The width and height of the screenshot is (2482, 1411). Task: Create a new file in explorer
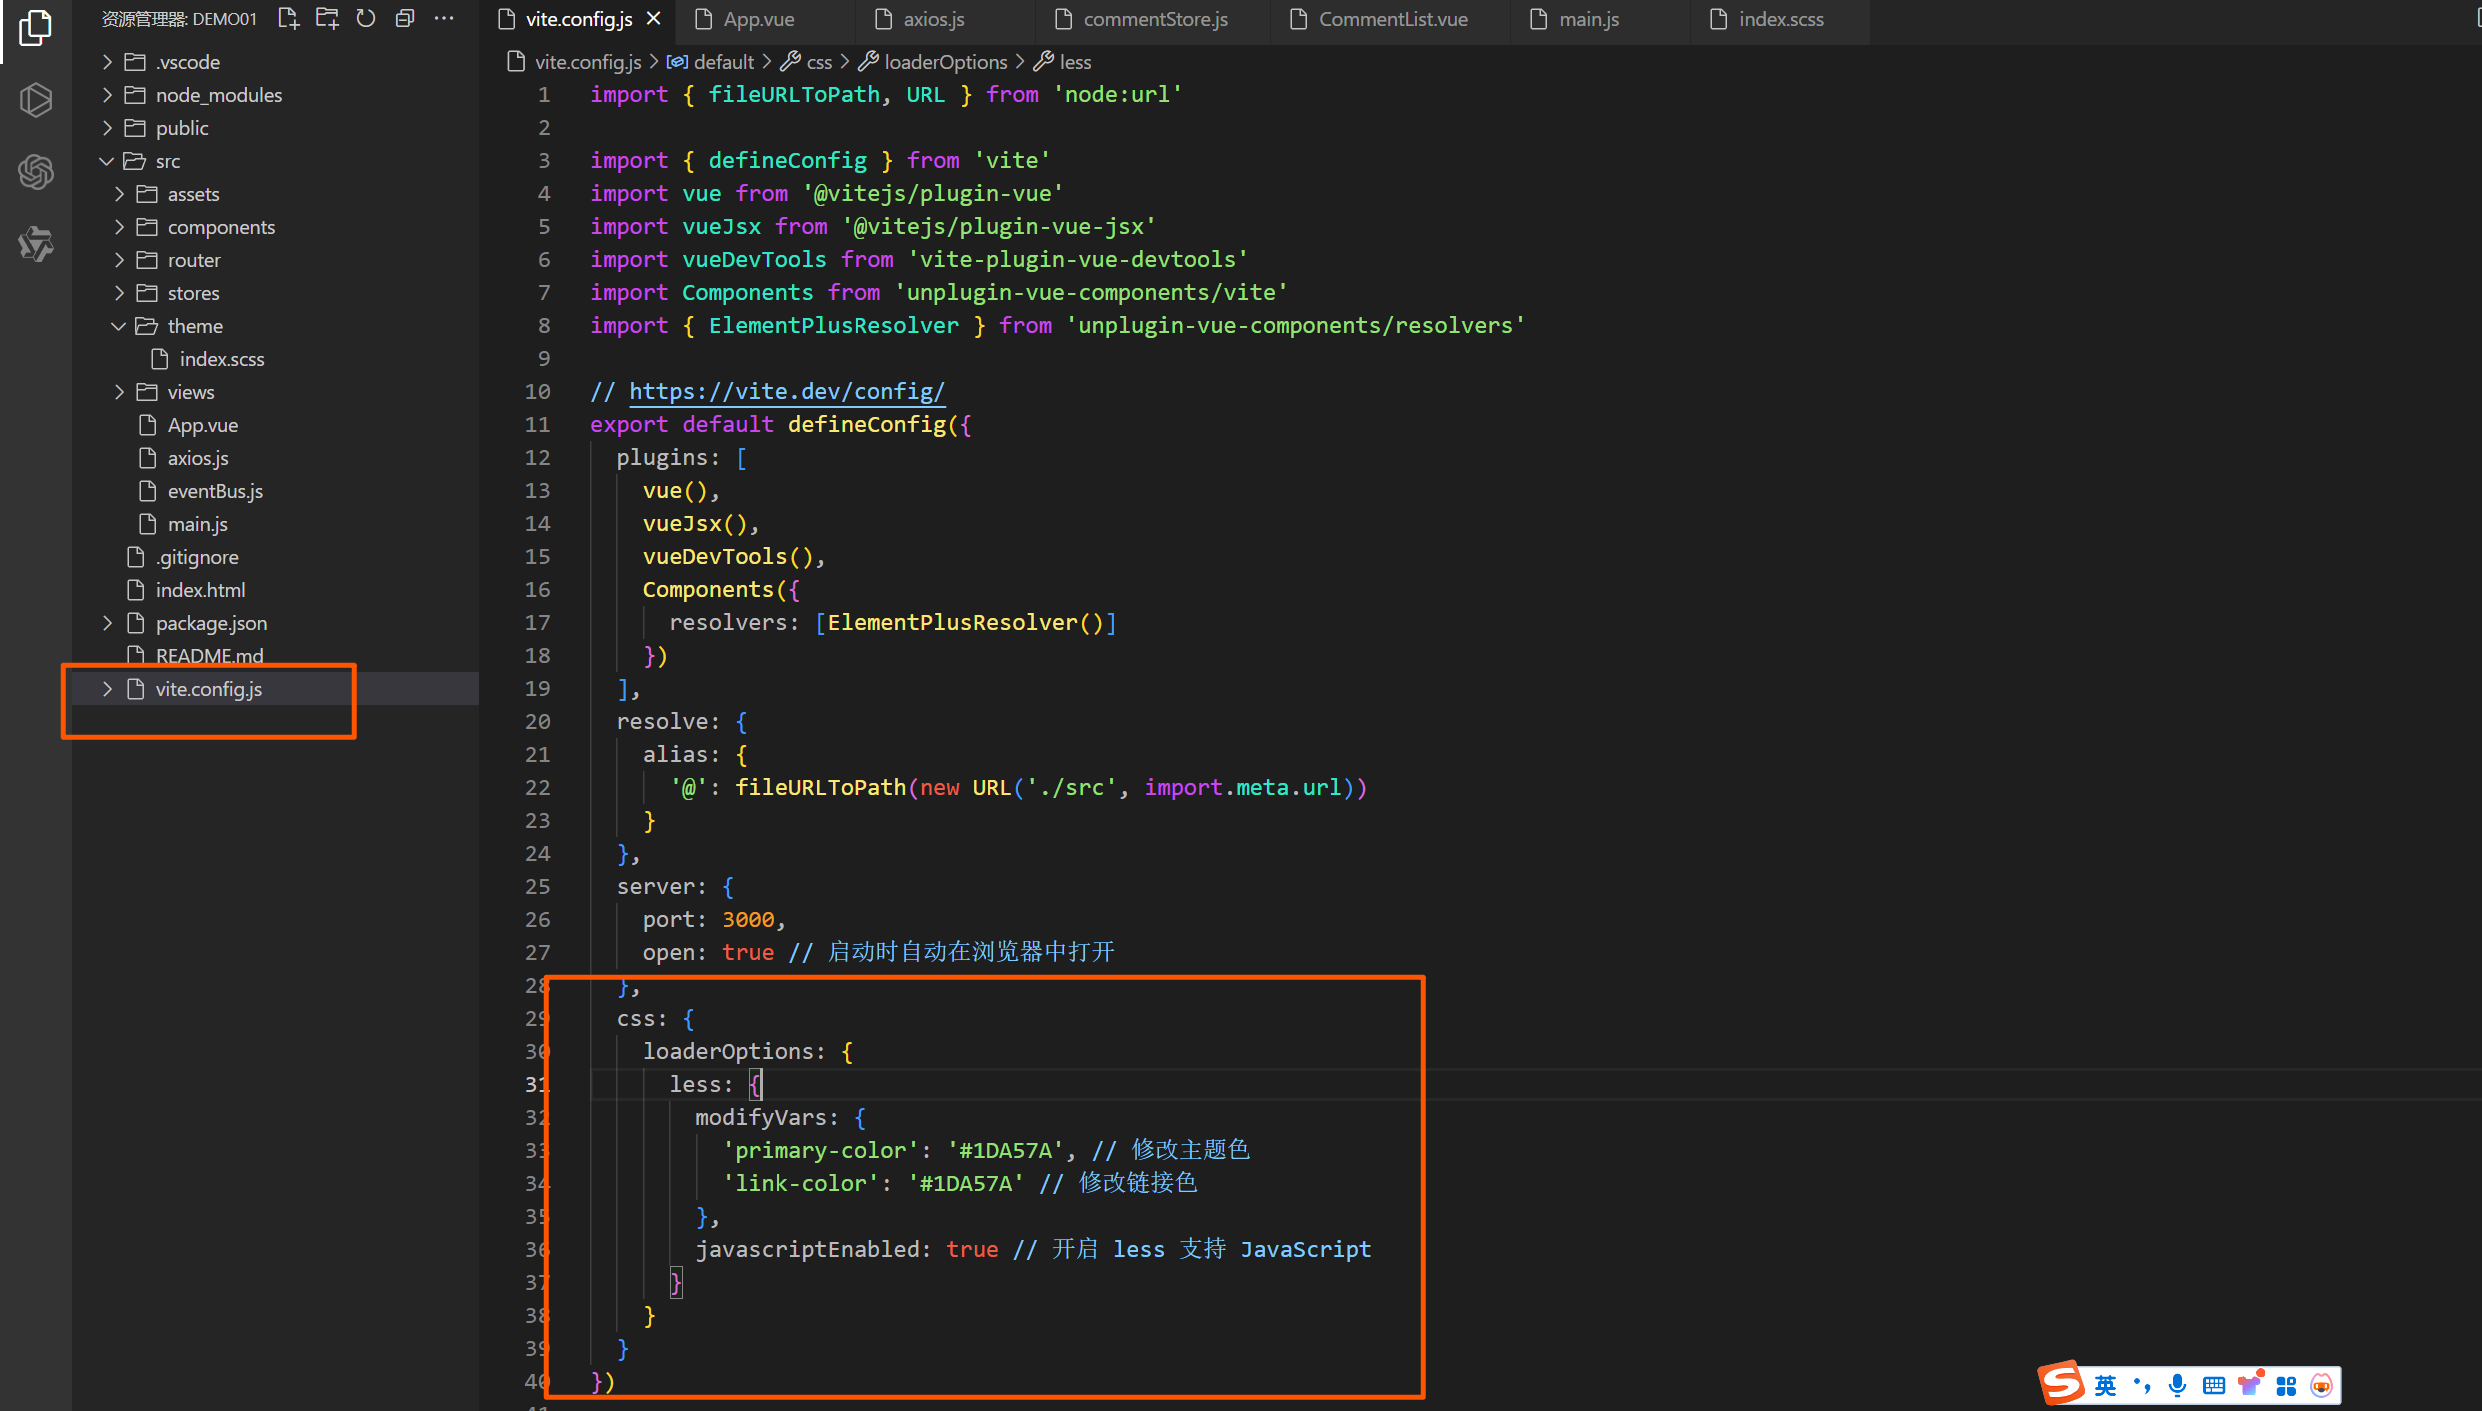point(289,18)
